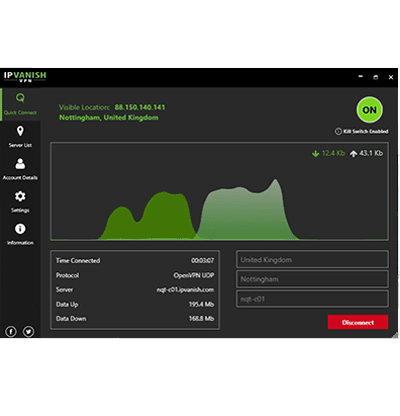Click the Kill Switch Enabled info icon
This screenshot has height=416, width=400.
point(338,131)
